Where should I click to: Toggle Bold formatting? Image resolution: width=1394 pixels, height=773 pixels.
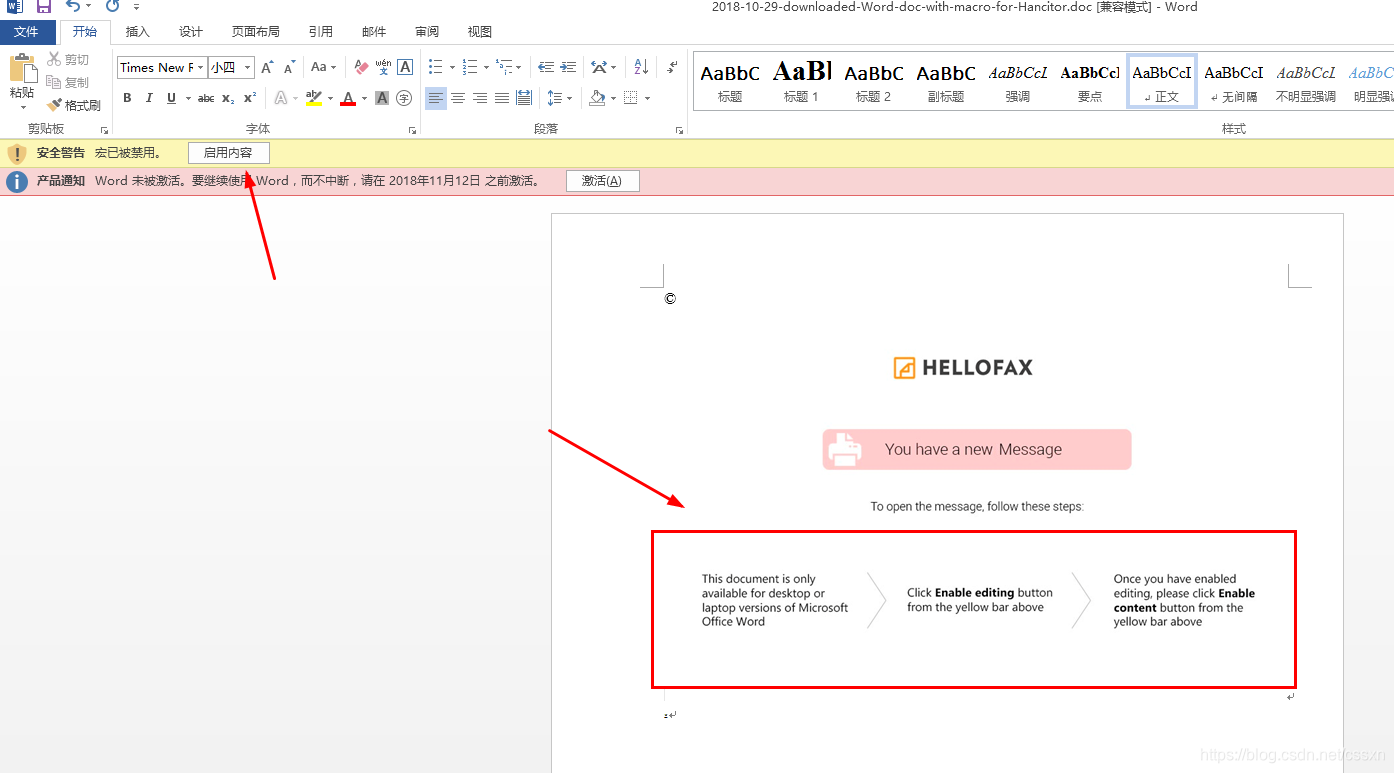(127, 98)
